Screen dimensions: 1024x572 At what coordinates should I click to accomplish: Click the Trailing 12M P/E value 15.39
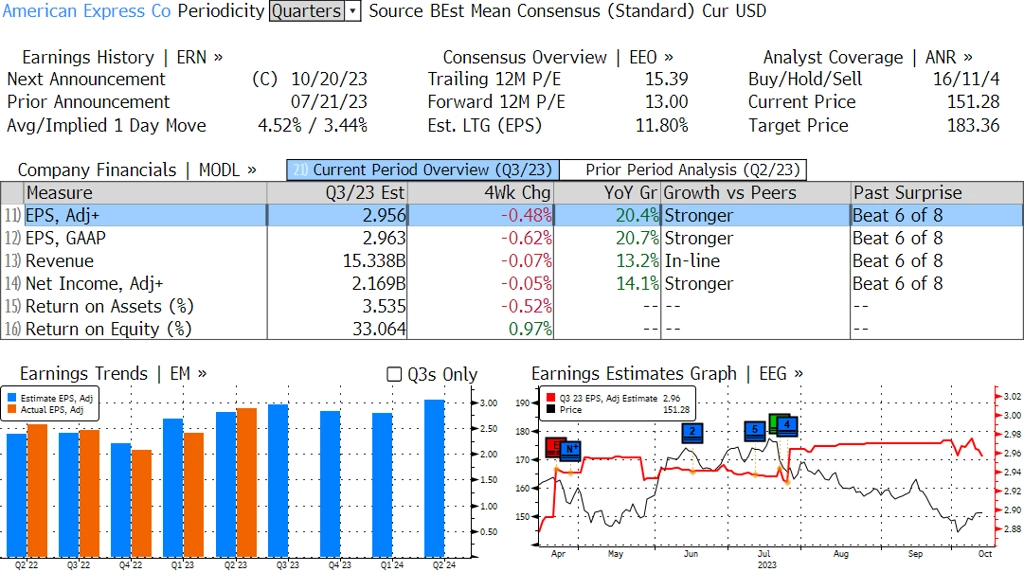(666, 79)
